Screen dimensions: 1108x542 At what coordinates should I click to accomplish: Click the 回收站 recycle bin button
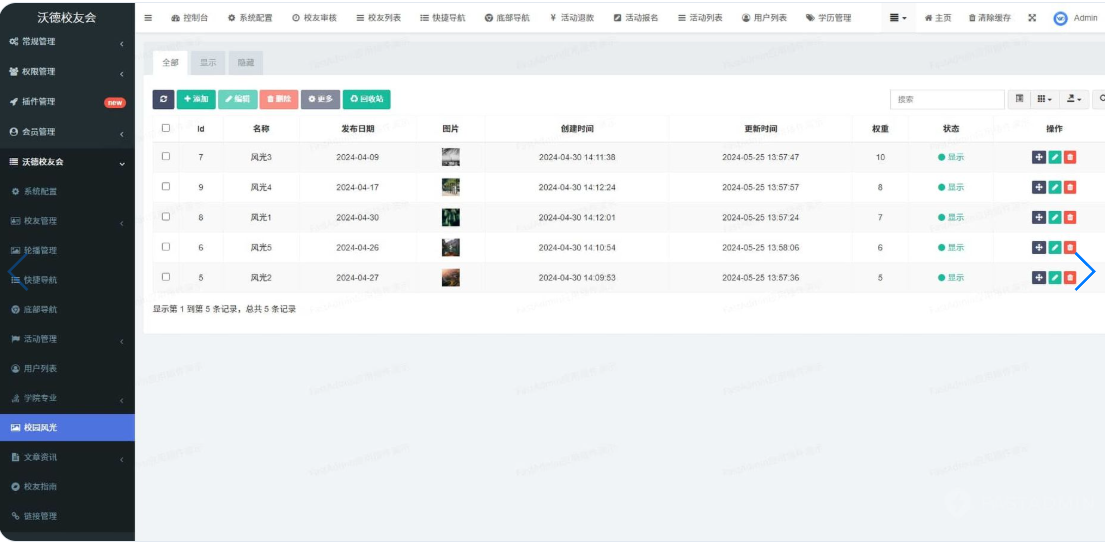[366, 99]
